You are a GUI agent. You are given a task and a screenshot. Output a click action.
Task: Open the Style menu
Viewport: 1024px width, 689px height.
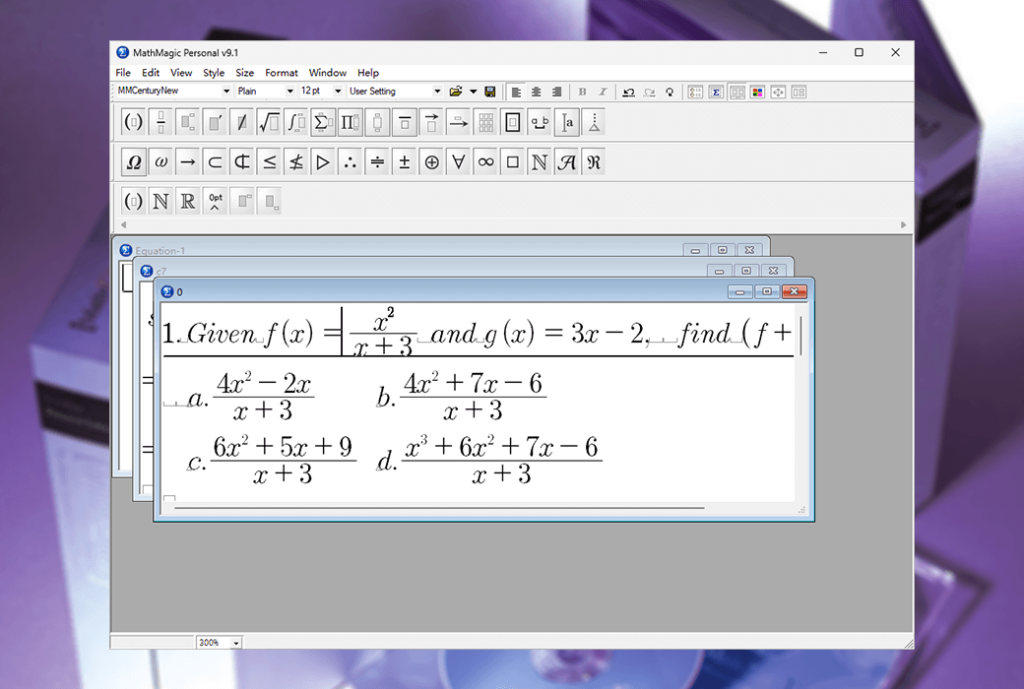[214, 72]
